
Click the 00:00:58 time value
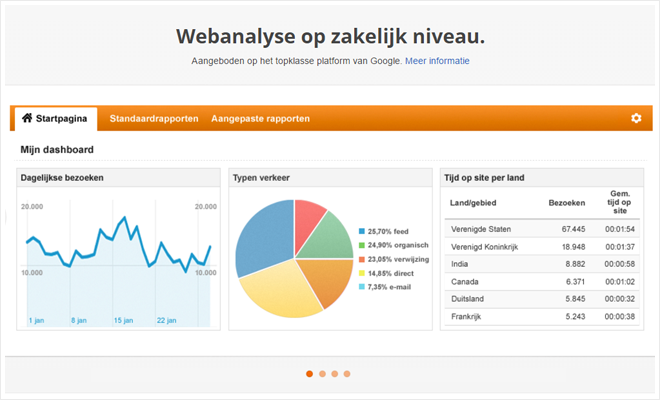[x=620, y=264]
